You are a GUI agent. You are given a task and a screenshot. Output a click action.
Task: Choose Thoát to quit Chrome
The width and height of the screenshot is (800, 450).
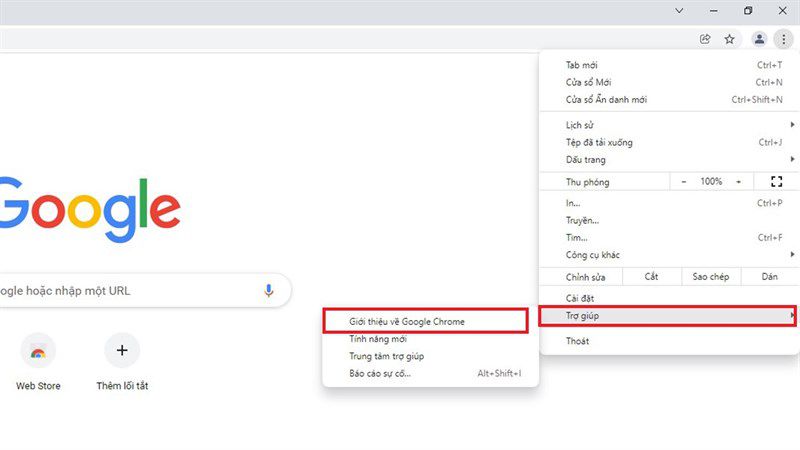click(668, 341)
